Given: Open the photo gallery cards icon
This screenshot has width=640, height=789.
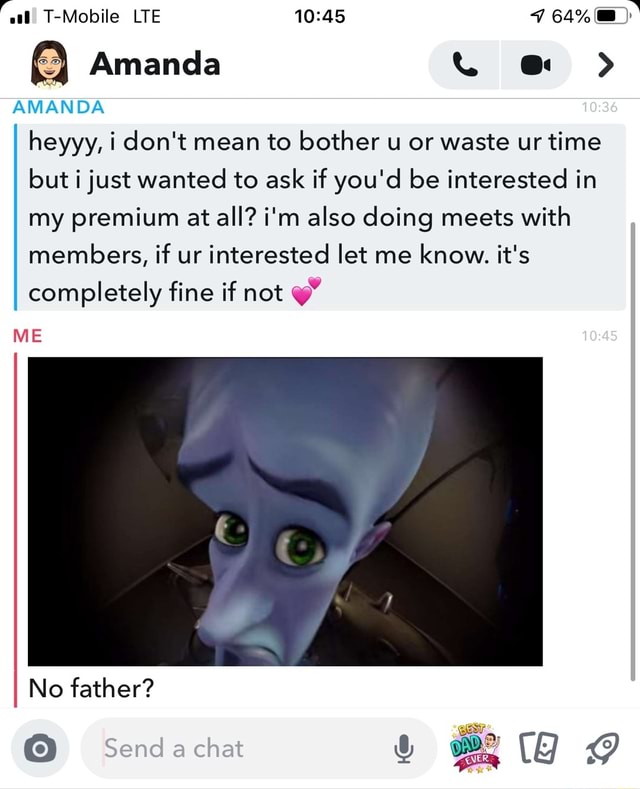Looking at the screenshot, I should pyautogui.click(x=539, y=748).
